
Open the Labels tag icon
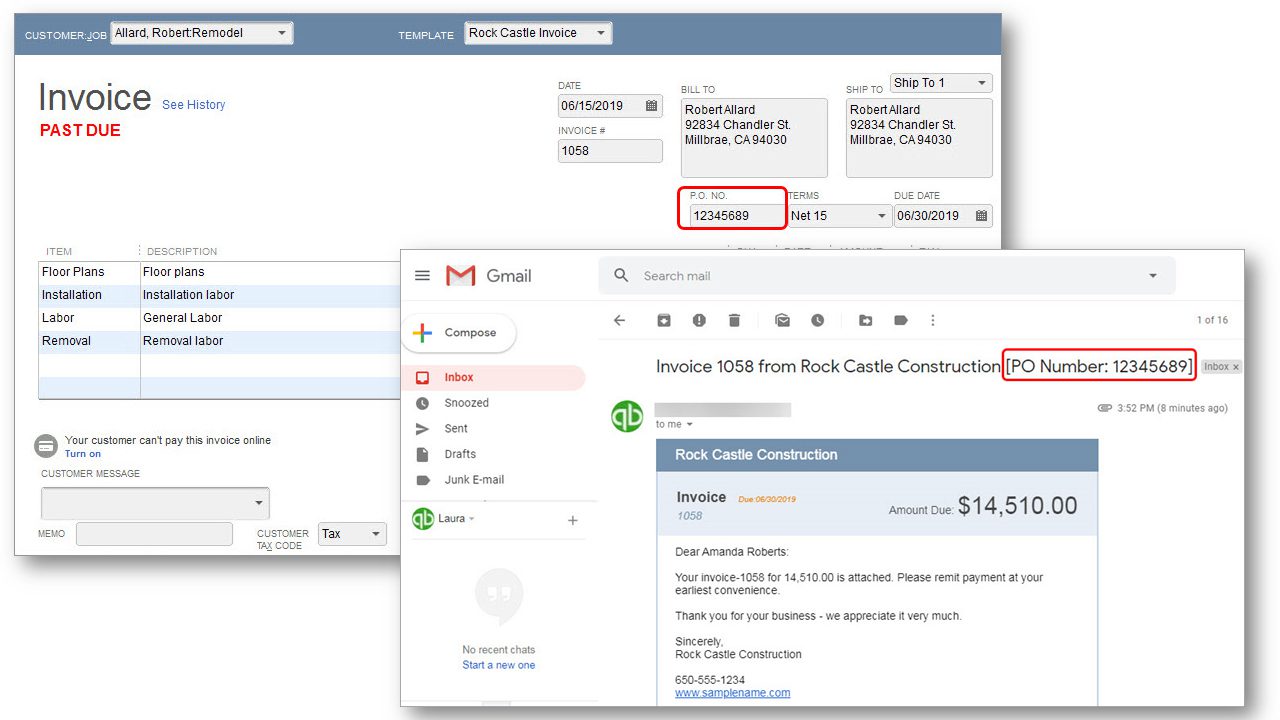tap(900, 320)
